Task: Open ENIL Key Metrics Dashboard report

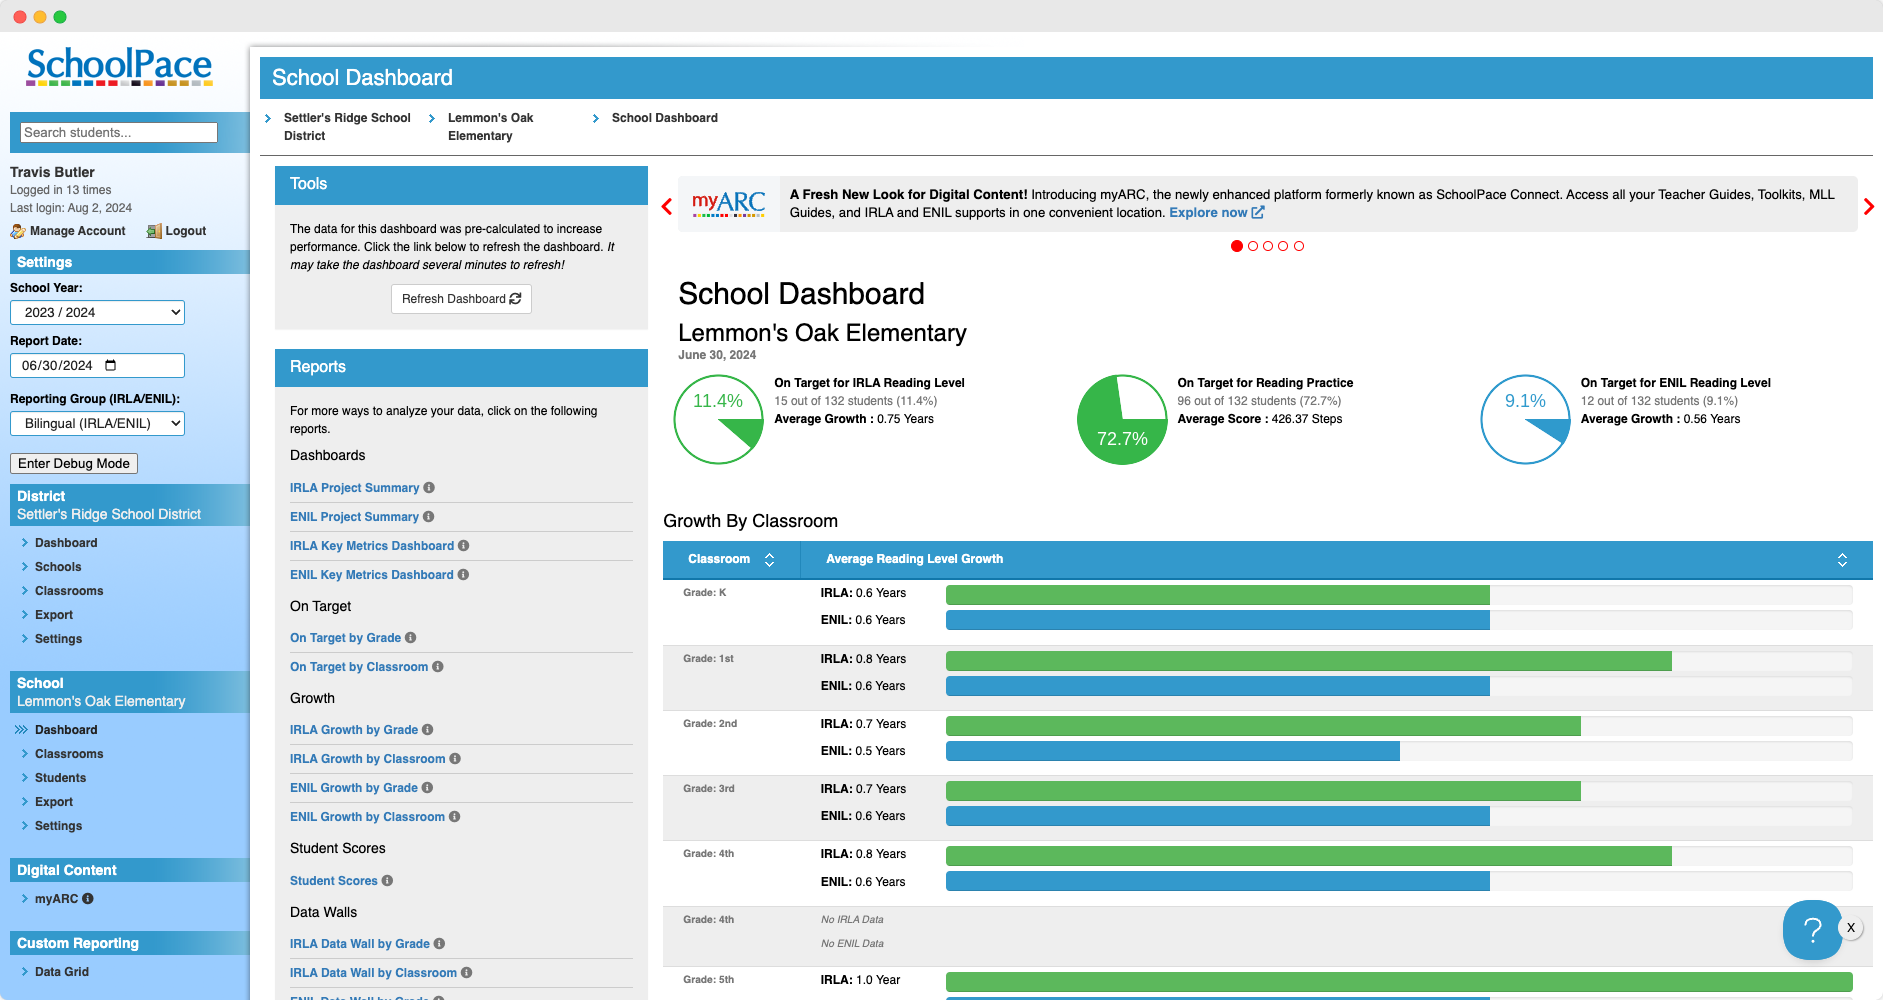Action: pos(372,575)
